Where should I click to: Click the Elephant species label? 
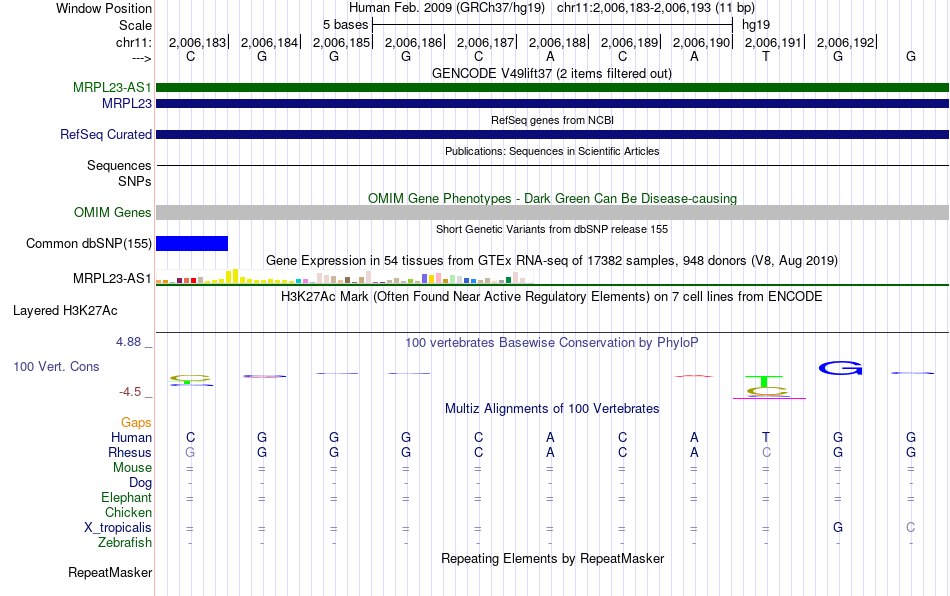coord(126,498)
